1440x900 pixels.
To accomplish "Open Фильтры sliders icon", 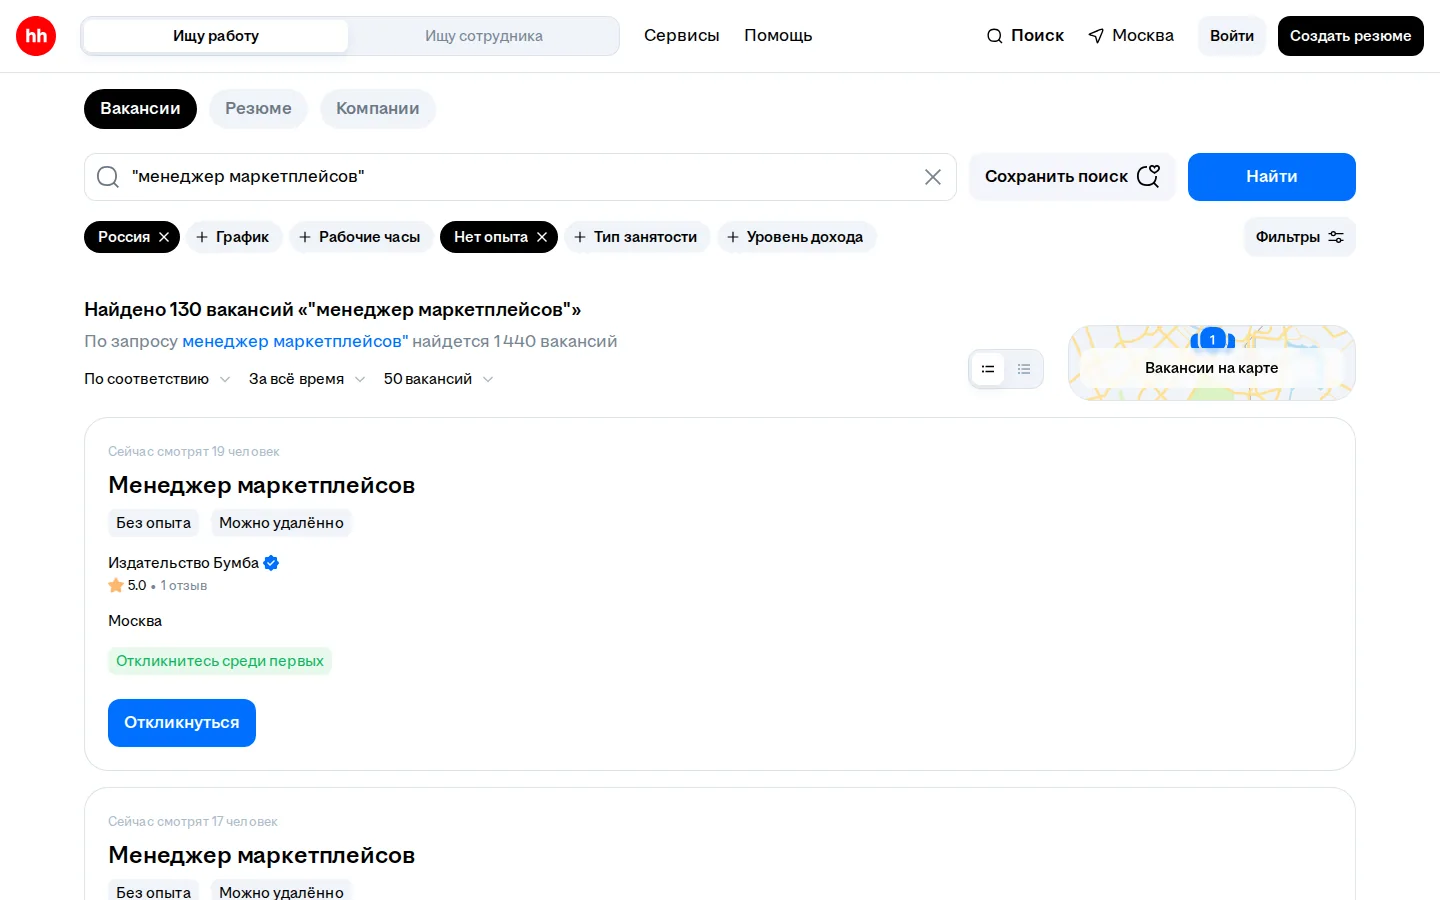I will [1336, 237].
